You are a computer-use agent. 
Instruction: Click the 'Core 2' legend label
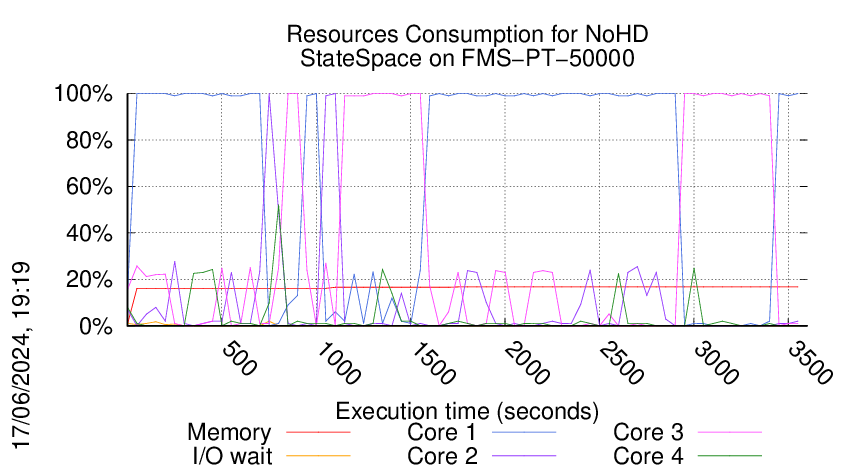click(442, 456)
